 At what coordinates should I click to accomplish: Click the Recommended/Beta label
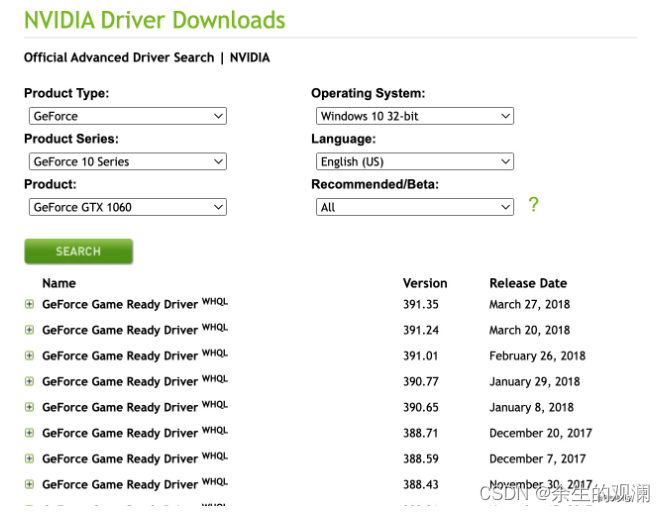point(375,184)
